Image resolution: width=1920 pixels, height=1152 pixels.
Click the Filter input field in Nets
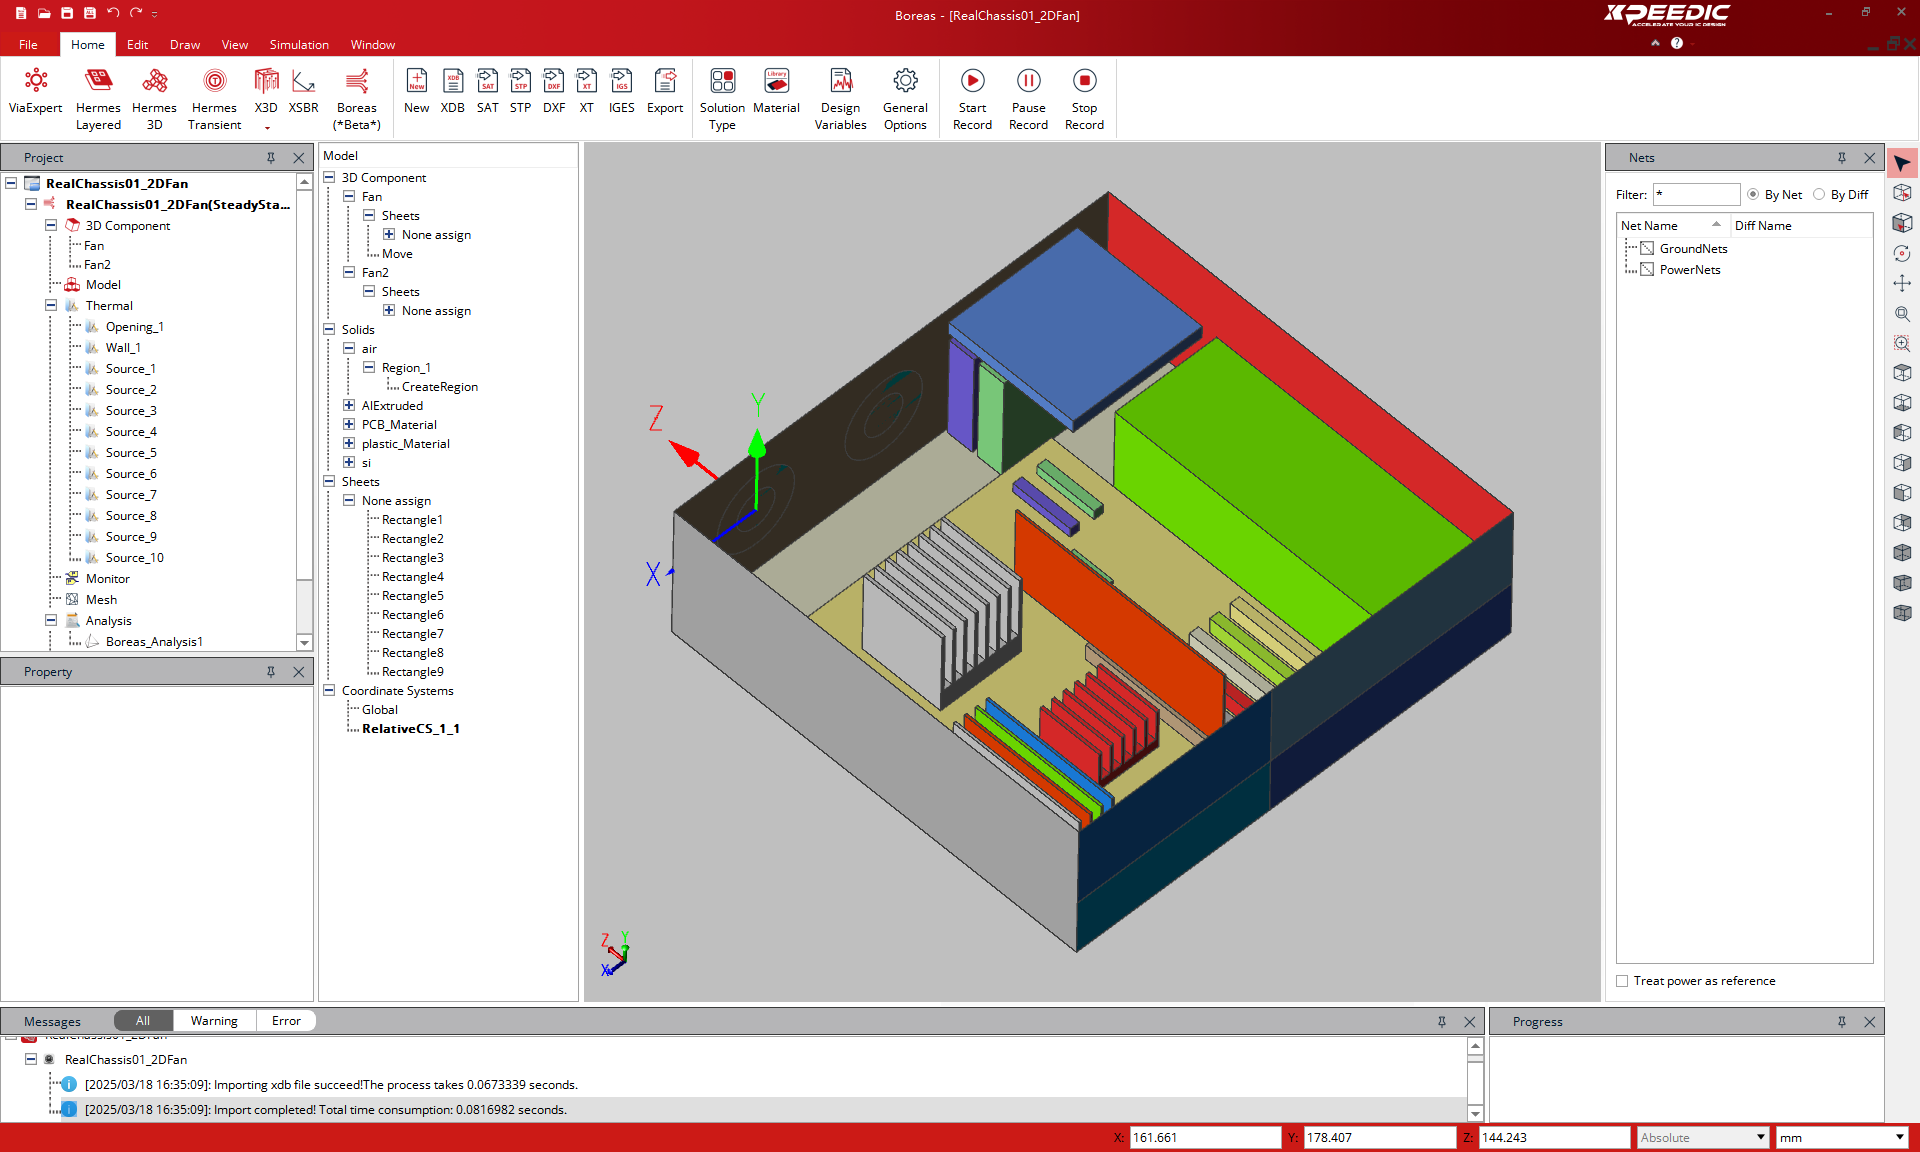point(1696,194)
